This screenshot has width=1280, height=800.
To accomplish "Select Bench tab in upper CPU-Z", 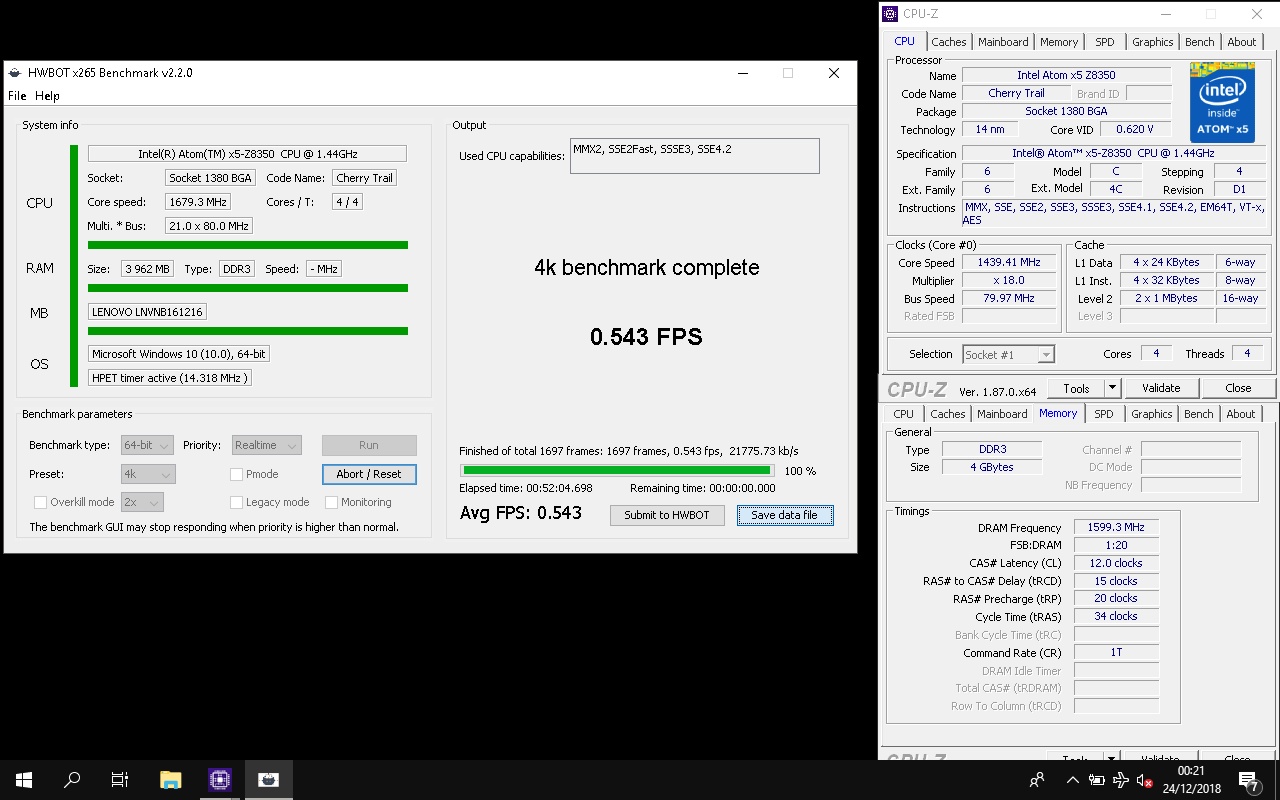I will [1200, 42].
